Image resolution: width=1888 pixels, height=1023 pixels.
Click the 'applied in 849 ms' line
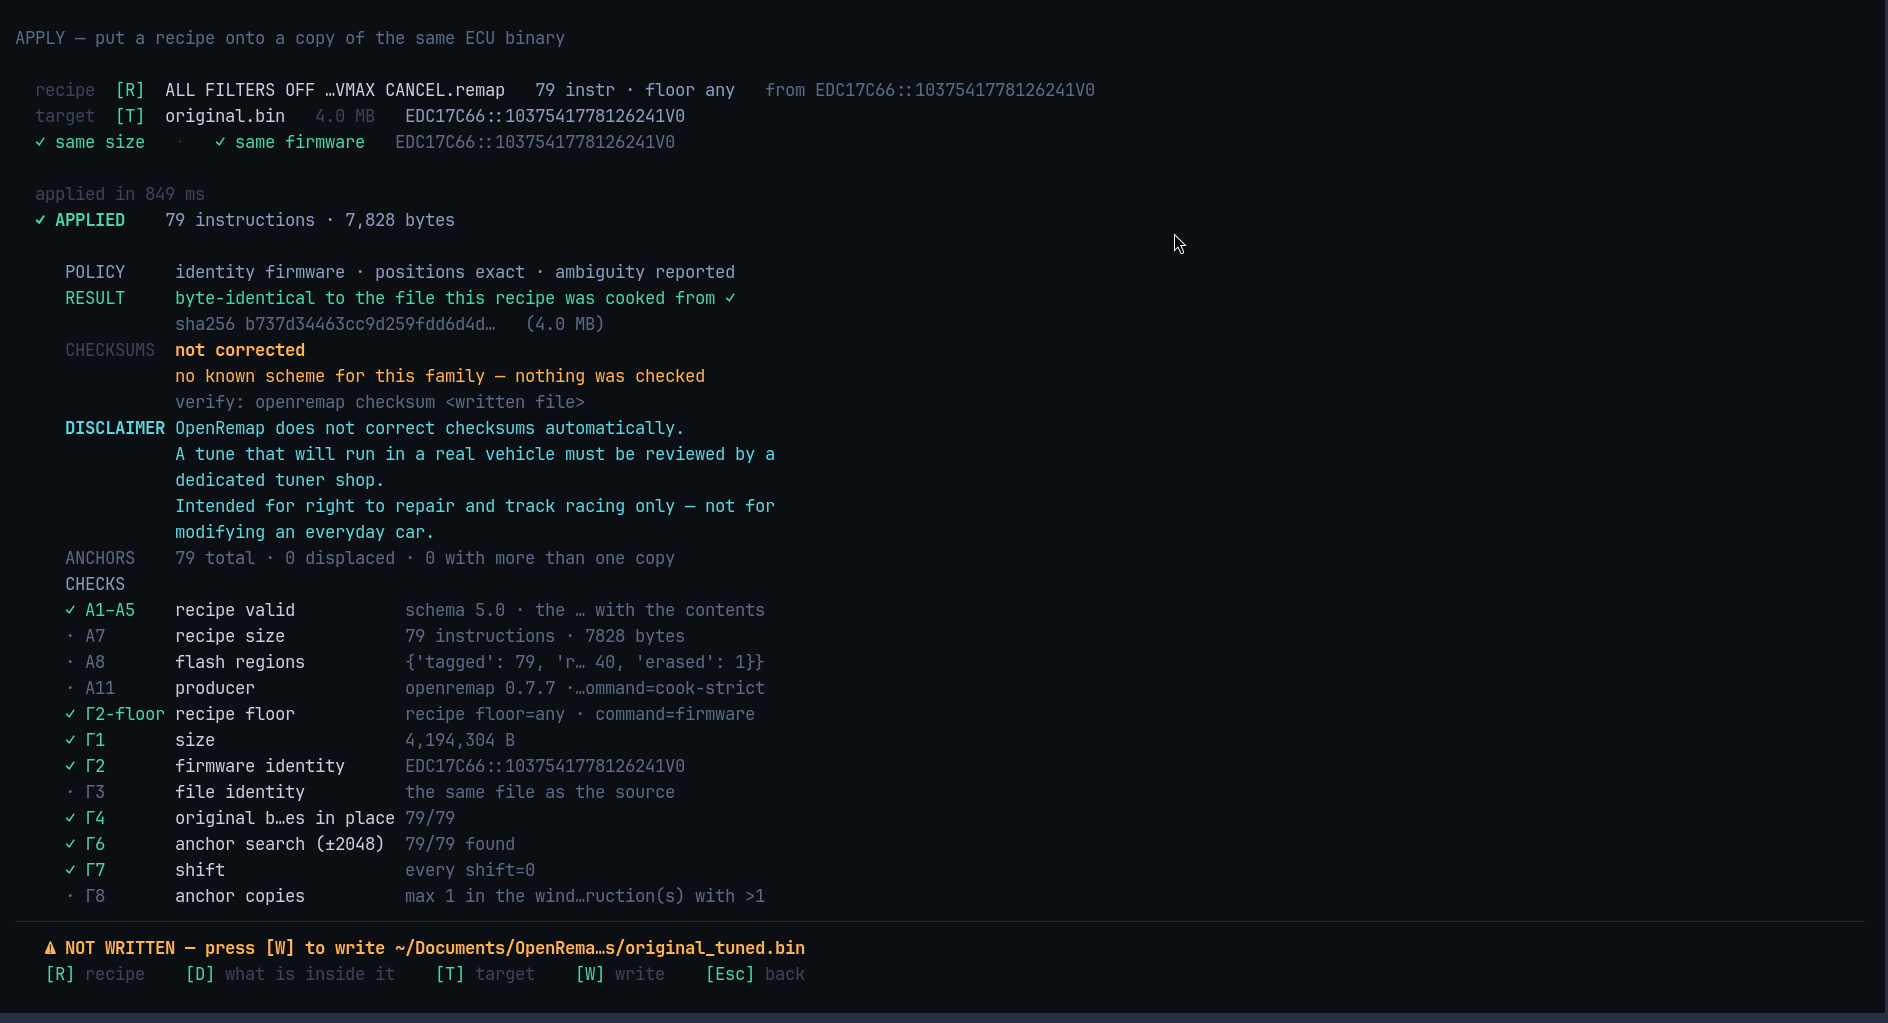click(120, 194)
